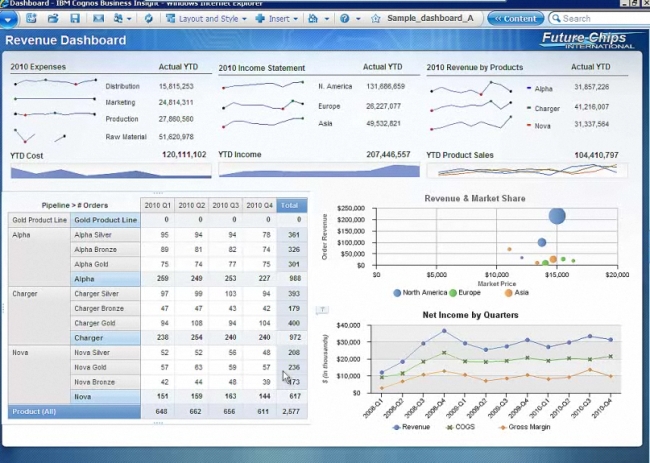Click the Layout and Style icon
650x463 pixels.
point(170,19)
